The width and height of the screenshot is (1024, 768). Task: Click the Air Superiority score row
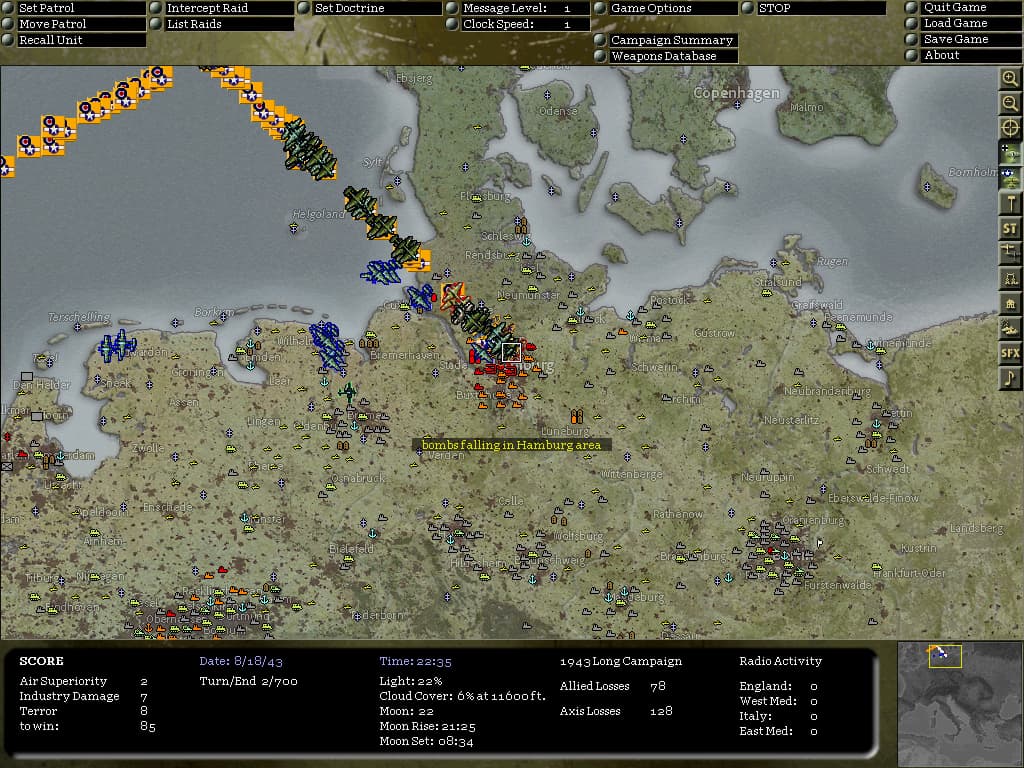click(84, 681)
